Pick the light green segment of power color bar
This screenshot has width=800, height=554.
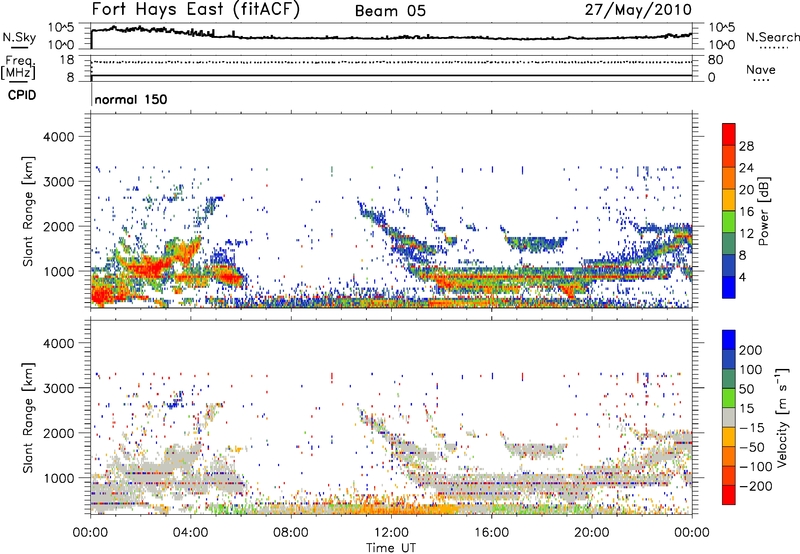point(729,221)
